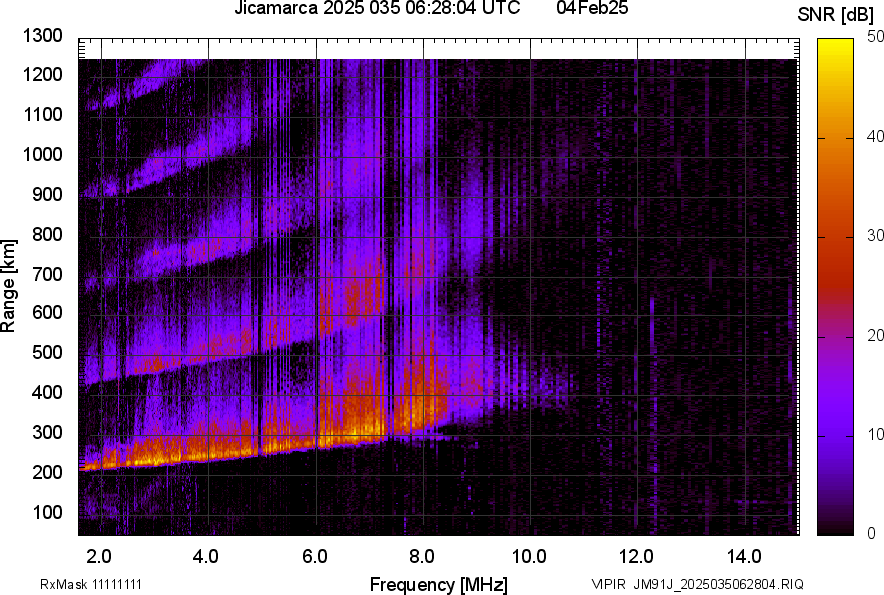Click the frequency tick label '4.0'
The image size is (884, 595).
point(206,557)
